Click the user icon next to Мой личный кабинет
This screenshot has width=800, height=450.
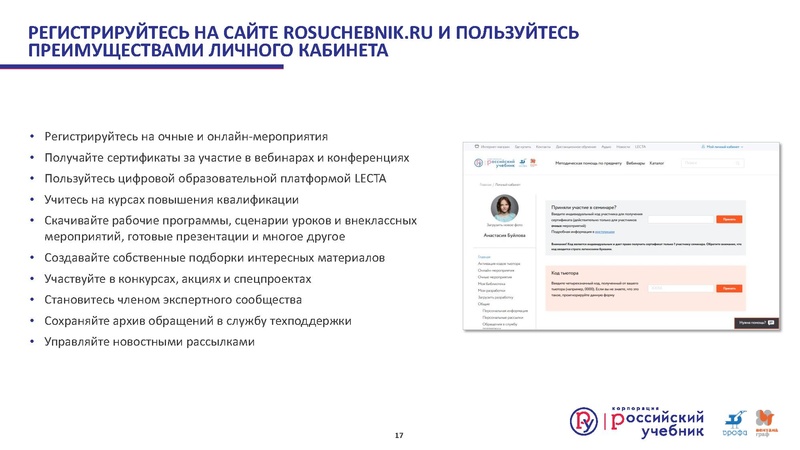703,146
